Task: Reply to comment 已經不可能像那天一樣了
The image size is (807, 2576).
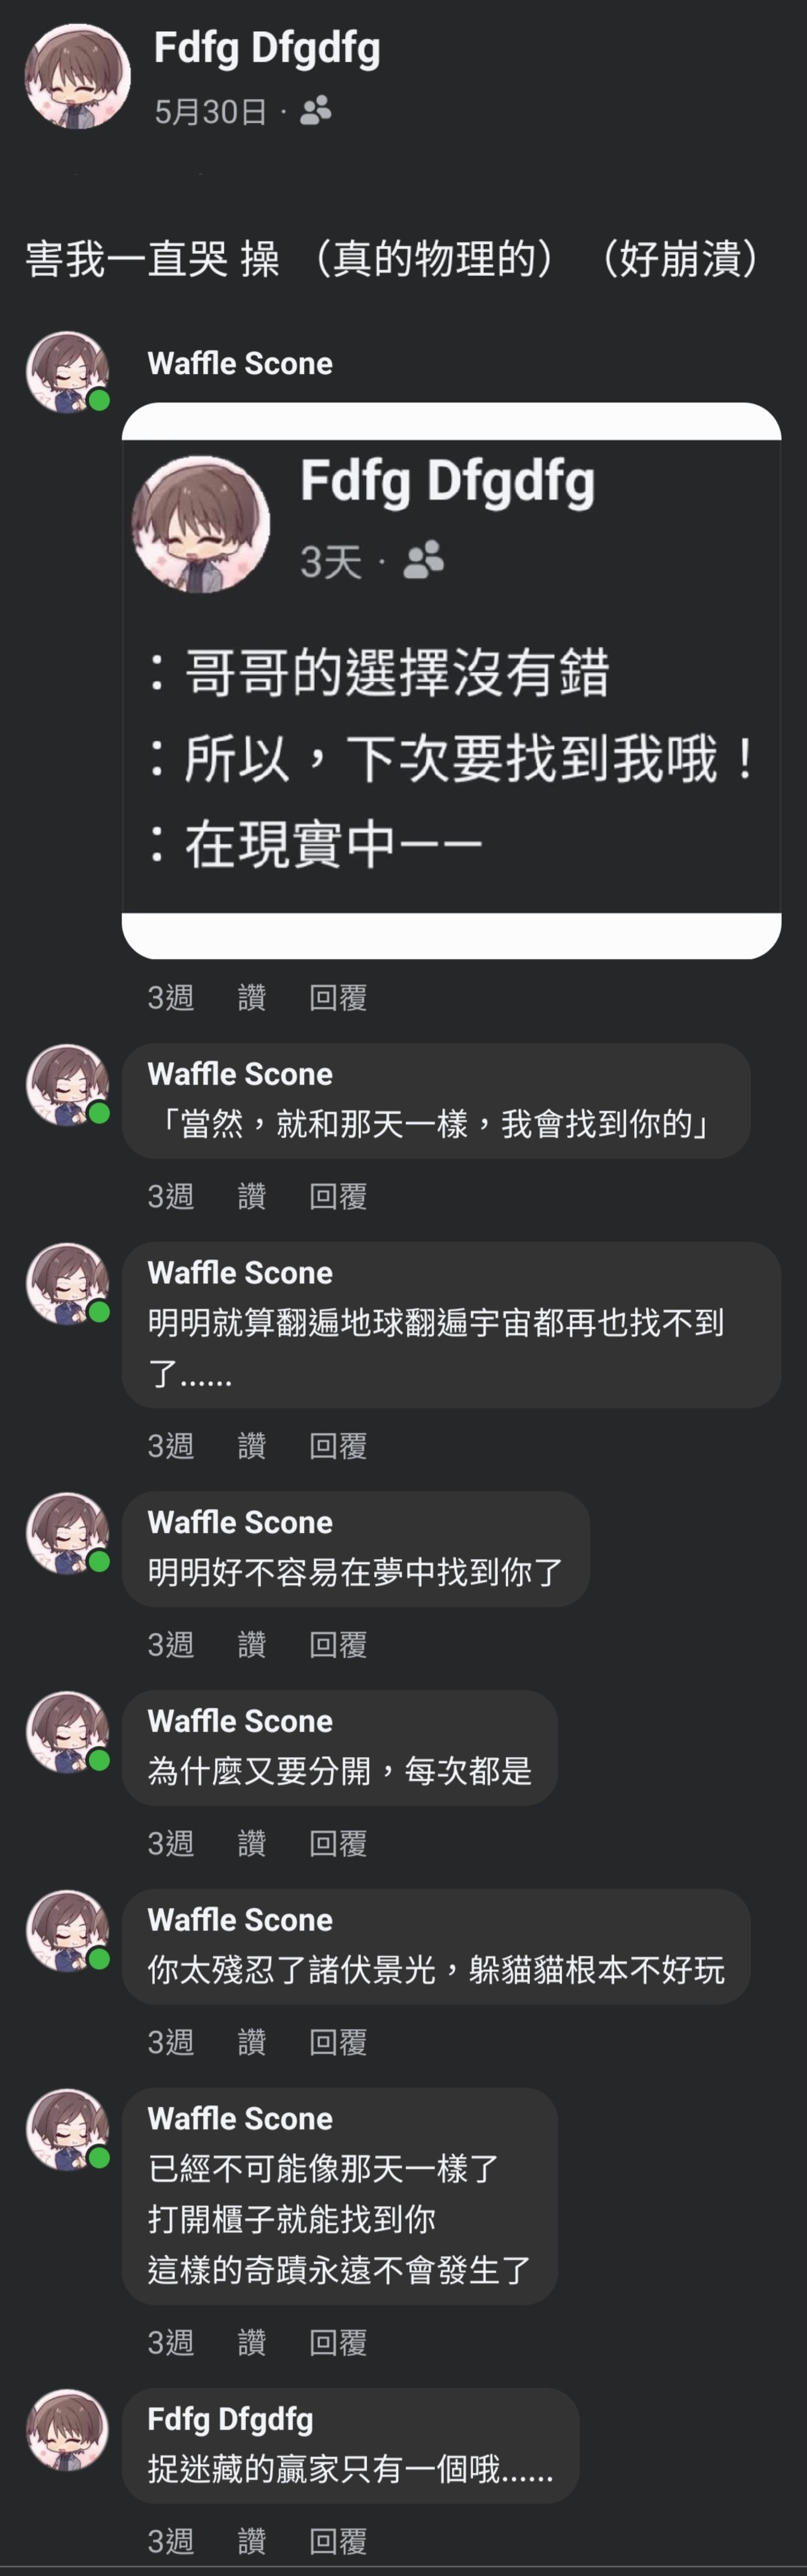Action: (338, 2342)
